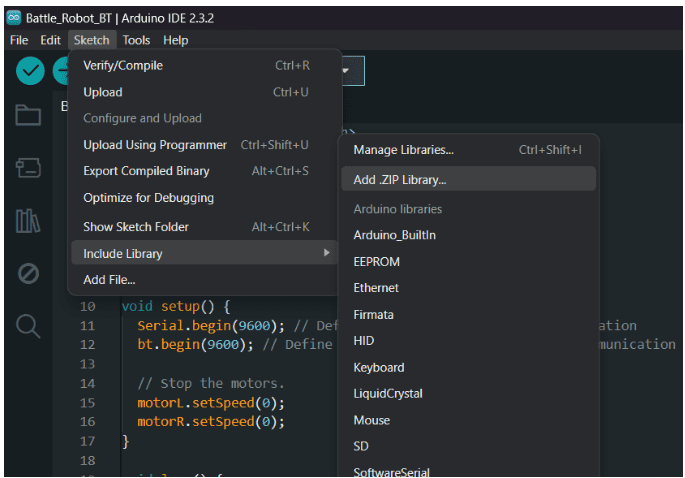Open the Tools menu

(136, 40)
